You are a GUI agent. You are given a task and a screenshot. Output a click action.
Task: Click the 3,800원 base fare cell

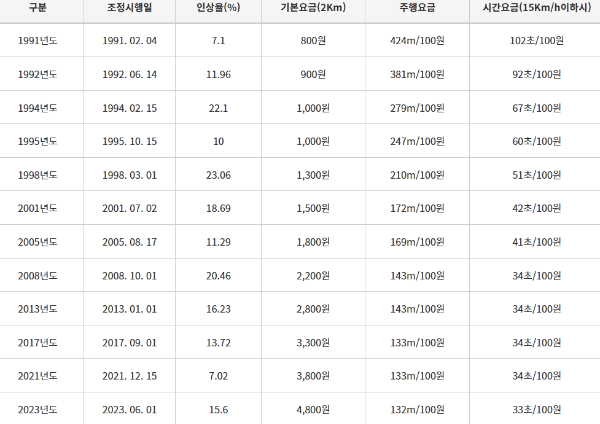tap(313, 376)
